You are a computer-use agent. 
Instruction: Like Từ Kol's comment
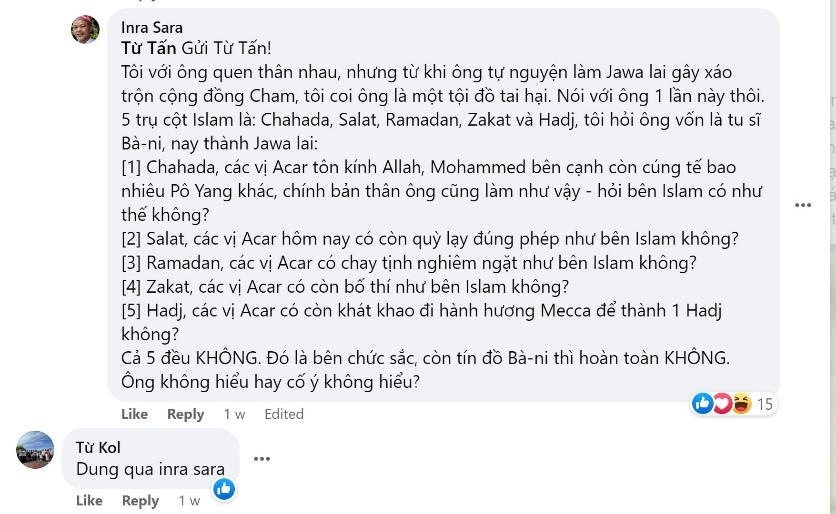pyautogui.click(x=89, y=500)
